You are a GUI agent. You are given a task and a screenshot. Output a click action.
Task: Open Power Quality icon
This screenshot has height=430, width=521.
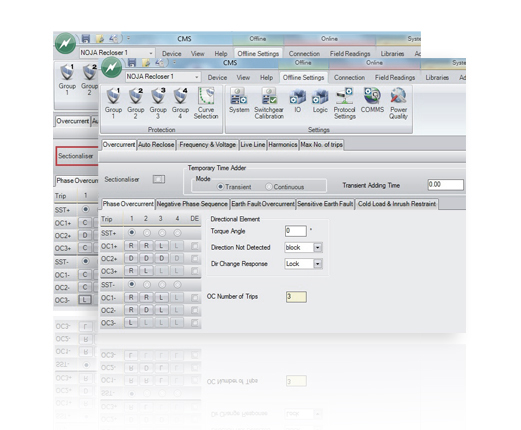coord(398,103)
